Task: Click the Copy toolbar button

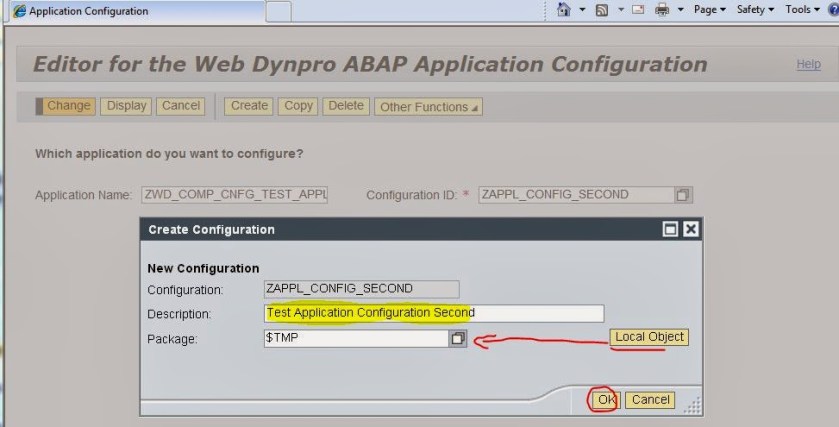Action: point(298,106)
